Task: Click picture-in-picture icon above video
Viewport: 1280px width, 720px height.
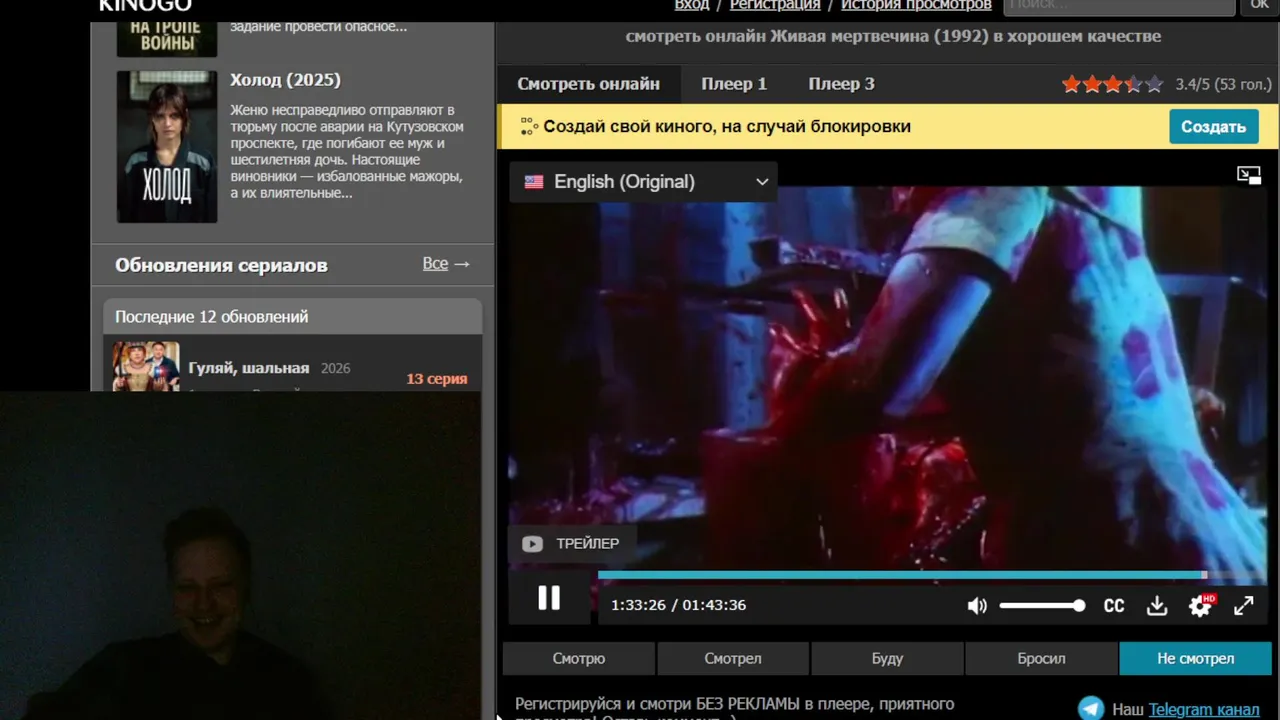Action: tap(1248, 175)
